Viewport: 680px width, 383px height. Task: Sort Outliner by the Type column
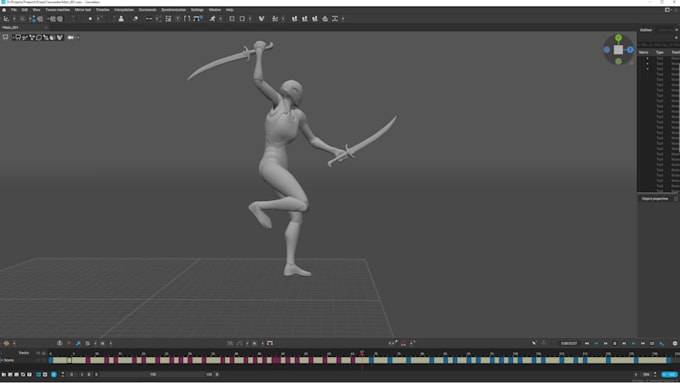(x=660, y=52)
